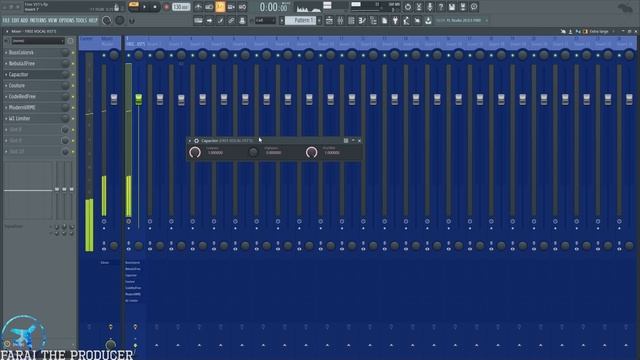Open the FILE menu
Image resolution: width=640 pixels, height=360 pixels.
[6, 20]
